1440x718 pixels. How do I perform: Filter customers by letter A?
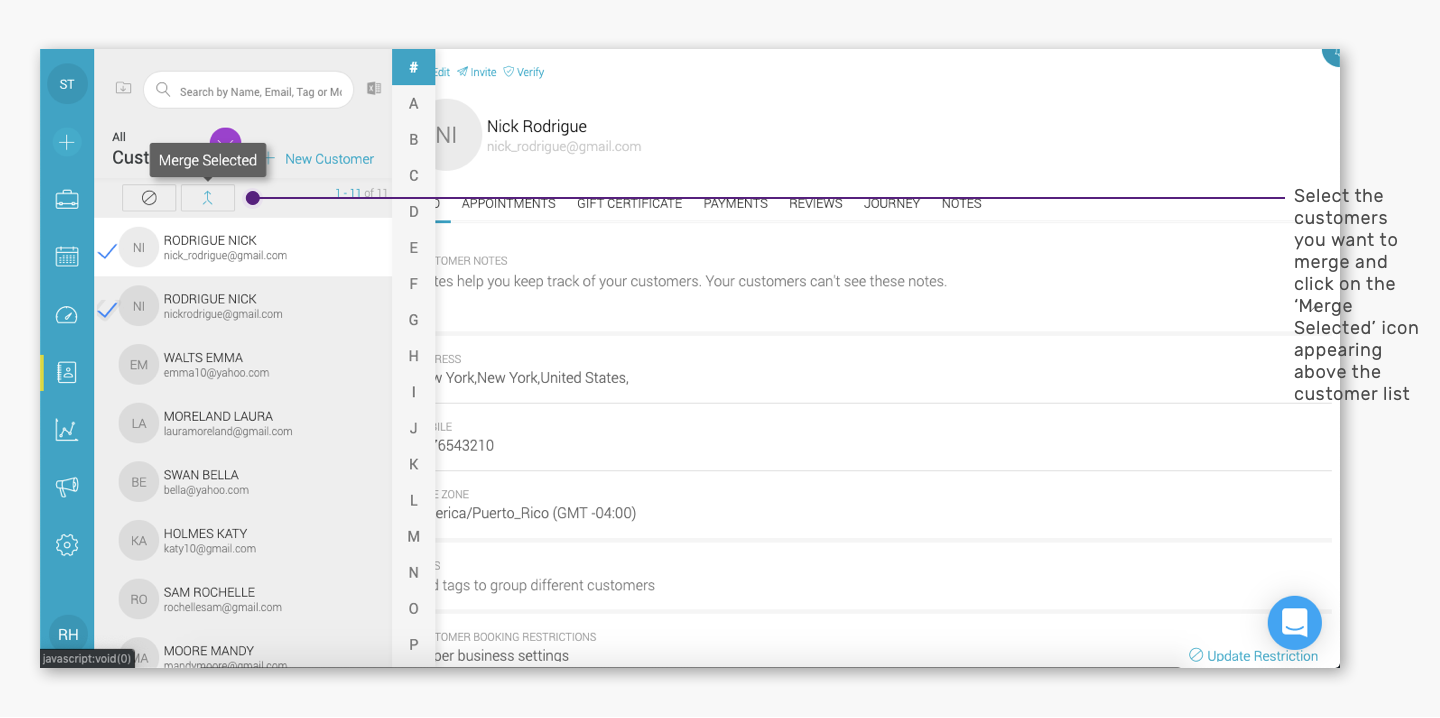tap(414, 103)
